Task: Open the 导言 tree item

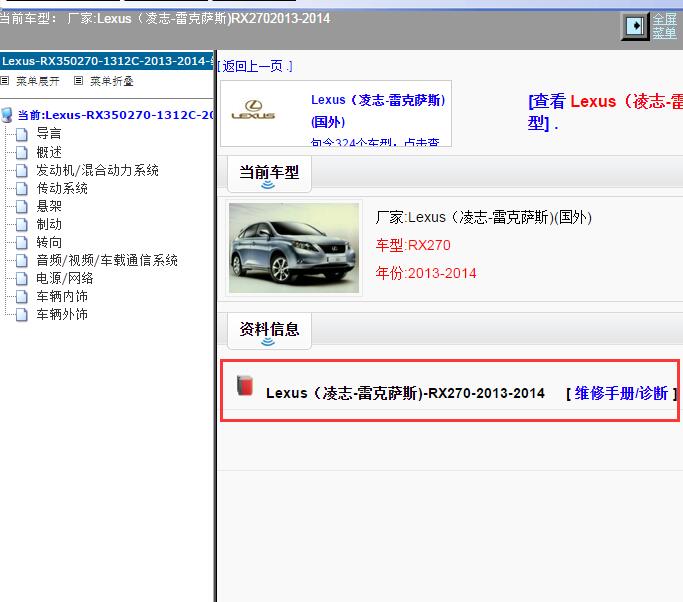Action: pos(49,133)
